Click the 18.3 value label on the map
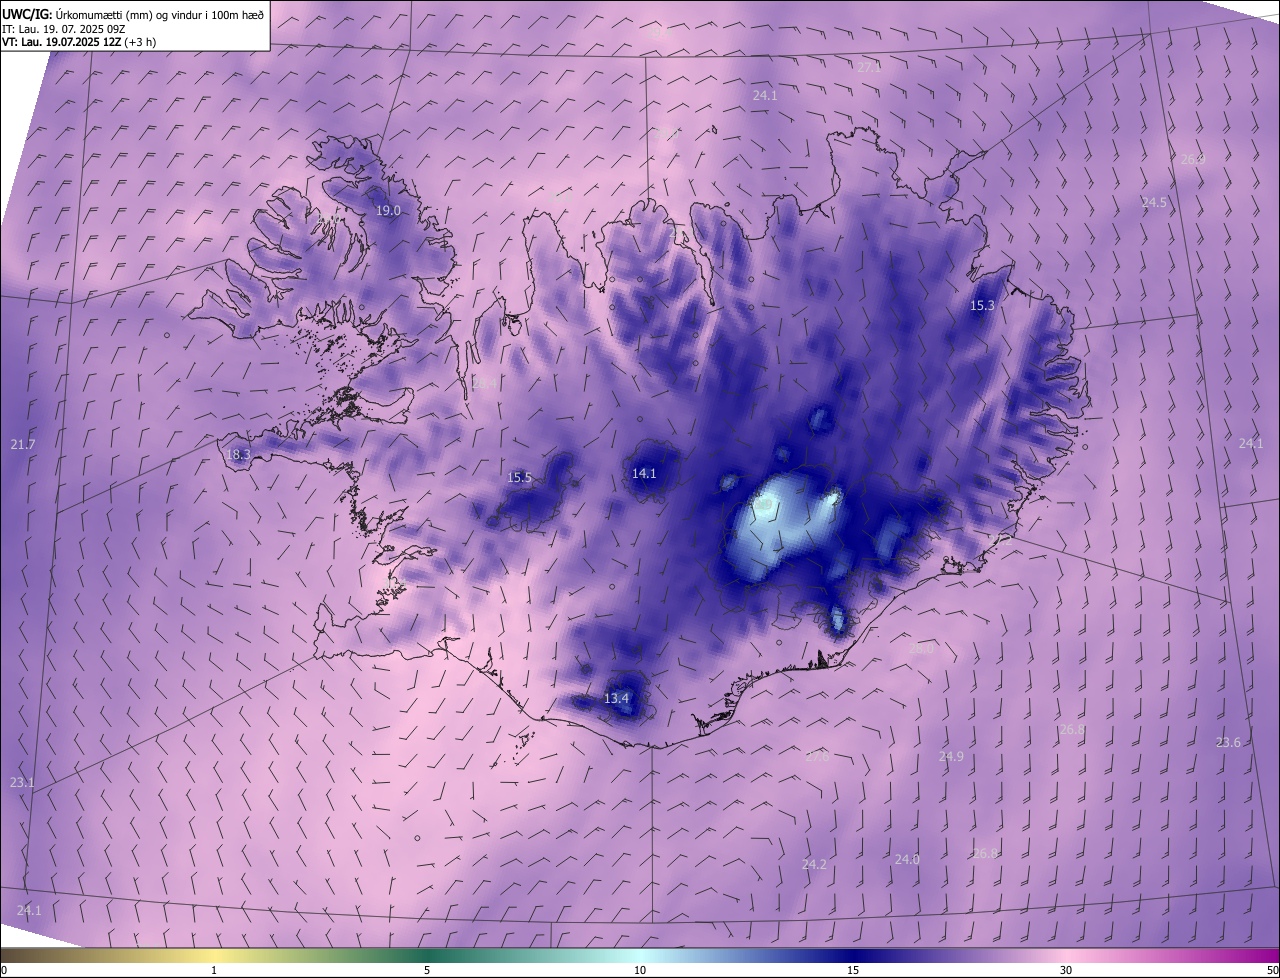The image size is (1280, 978). pos(238,454)
